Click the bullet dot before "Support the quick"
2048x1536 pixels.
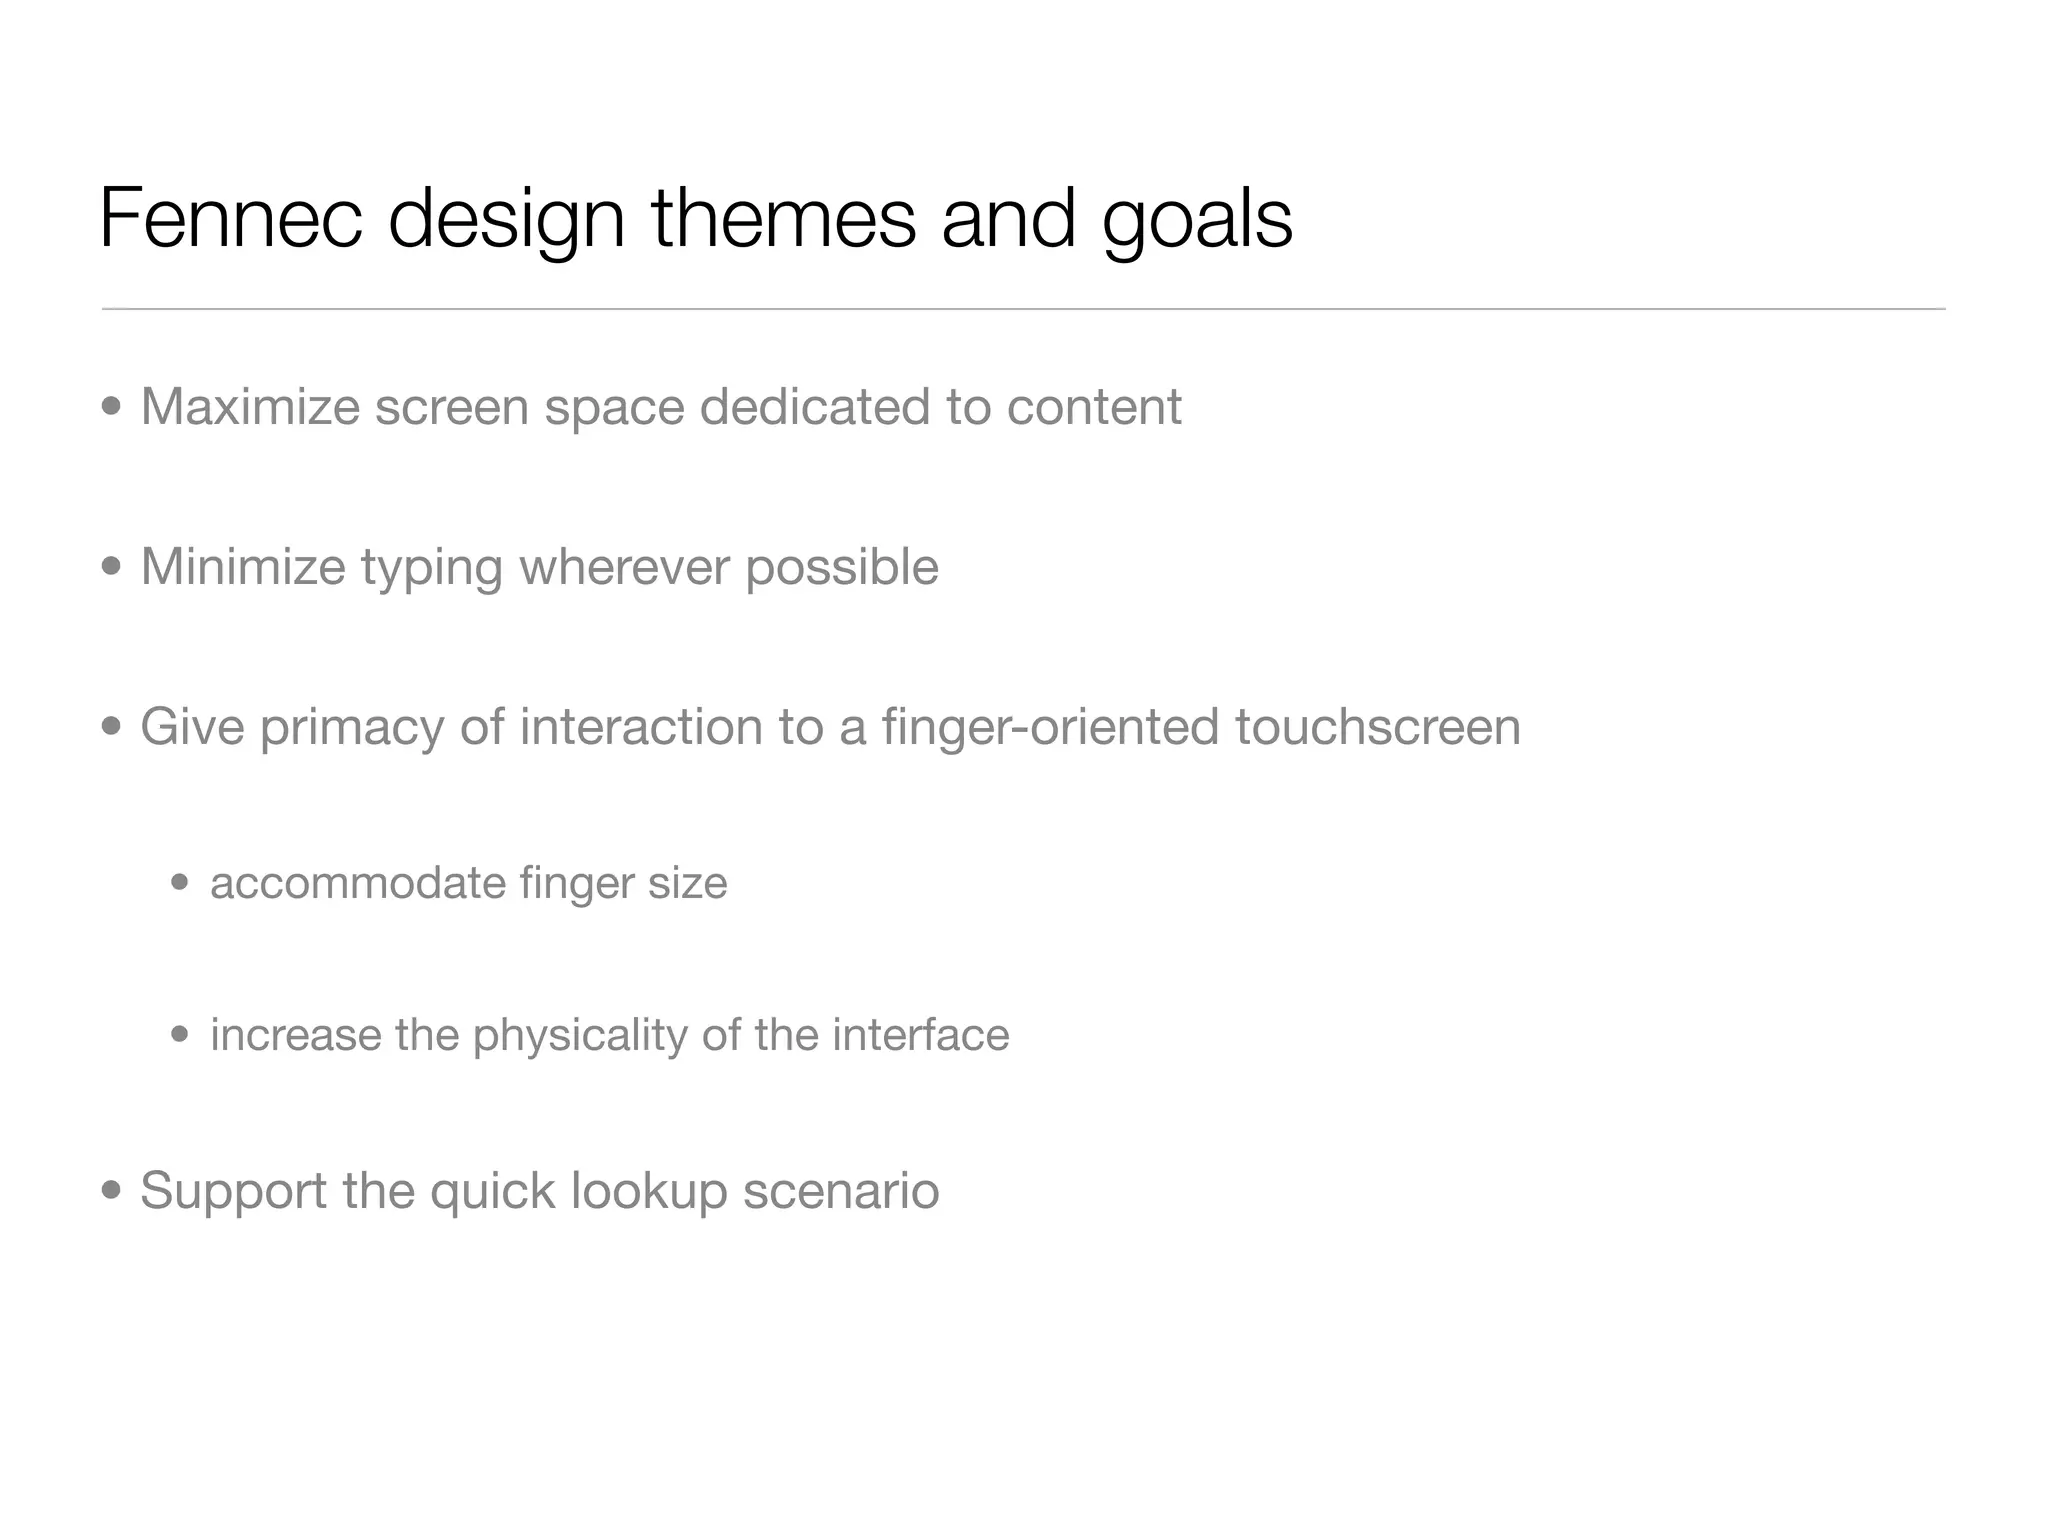coord(112,1192)
